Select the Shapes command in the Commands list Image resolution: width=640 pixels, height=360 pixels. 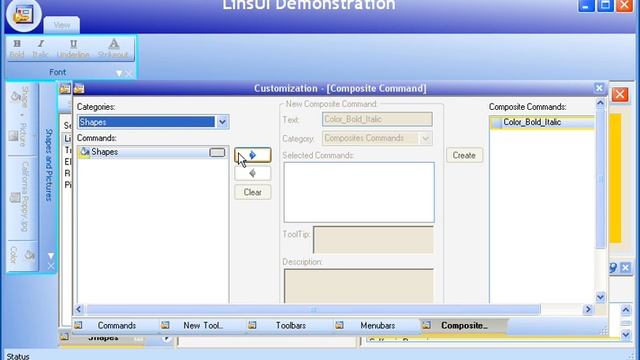coord(153,152)
